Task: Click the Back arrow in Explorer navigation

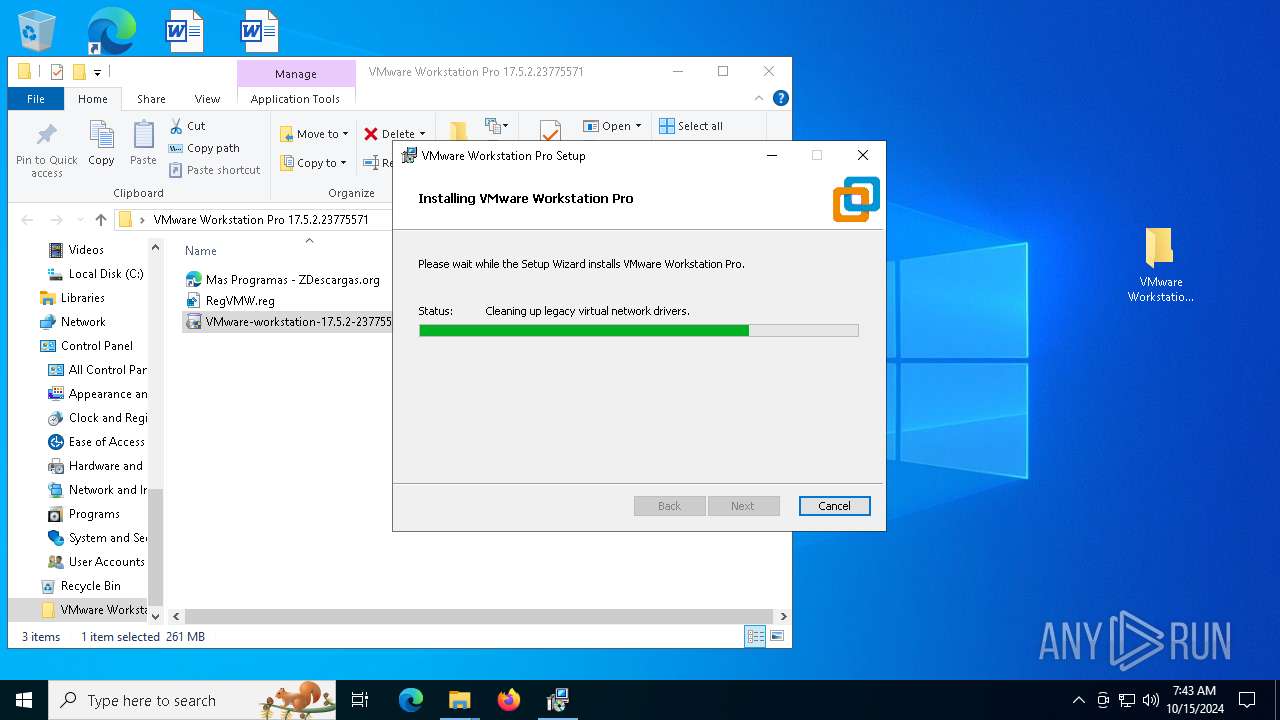Action: (27, 220)
